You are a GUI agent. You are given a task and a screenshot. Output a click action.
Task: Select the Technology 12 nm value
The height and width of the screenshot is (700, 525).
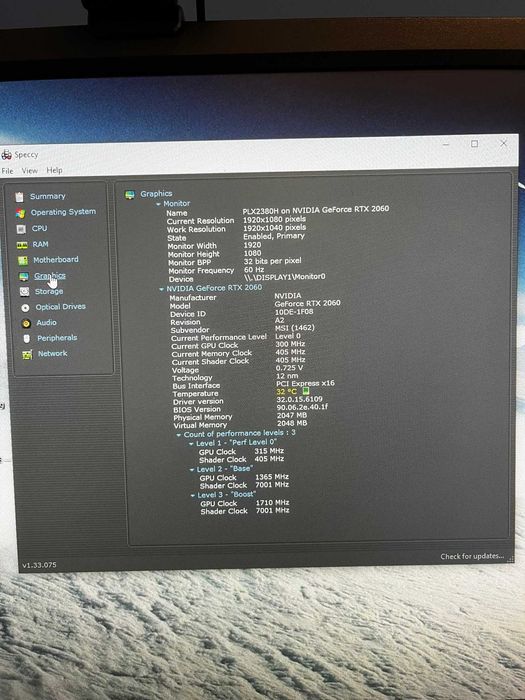click(x=287, y=376)
